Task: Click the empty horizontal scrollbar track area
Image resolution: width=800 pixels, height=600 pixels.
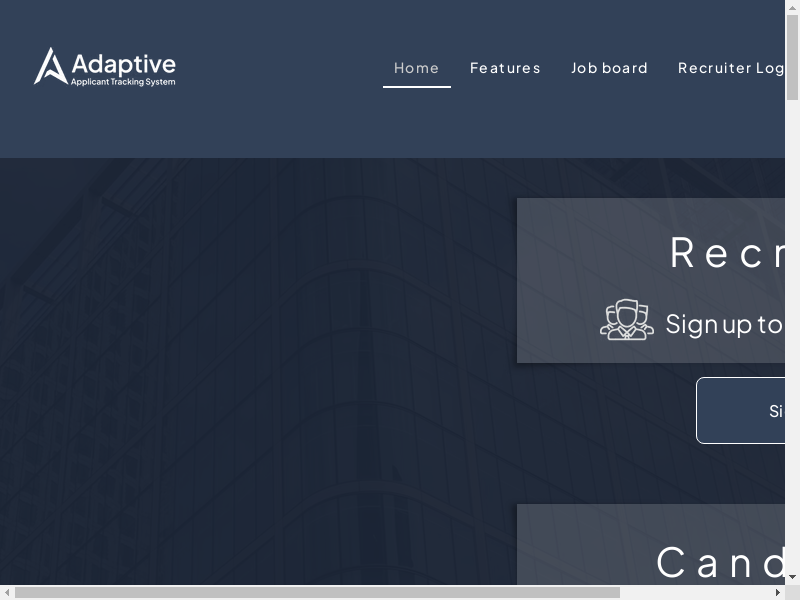Action: coord(700,592)
